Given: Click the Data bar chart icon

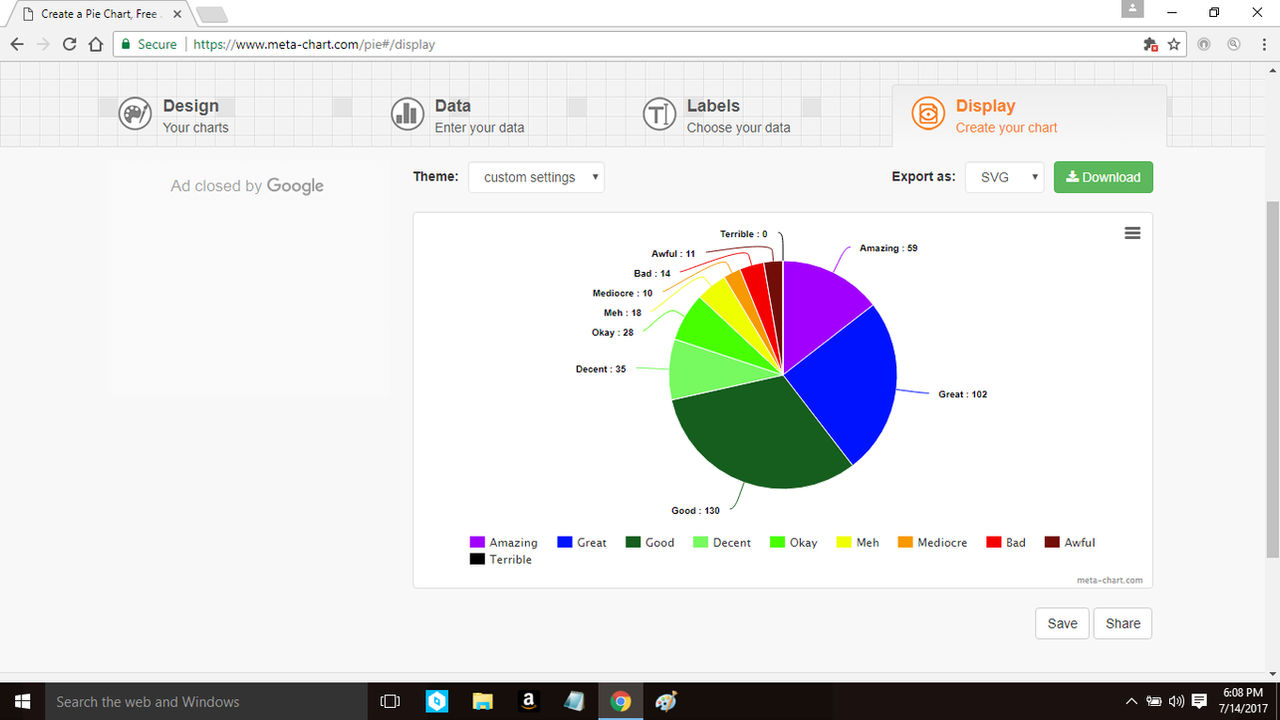Looking at the screenshot, I should click(x=407, y=114).
